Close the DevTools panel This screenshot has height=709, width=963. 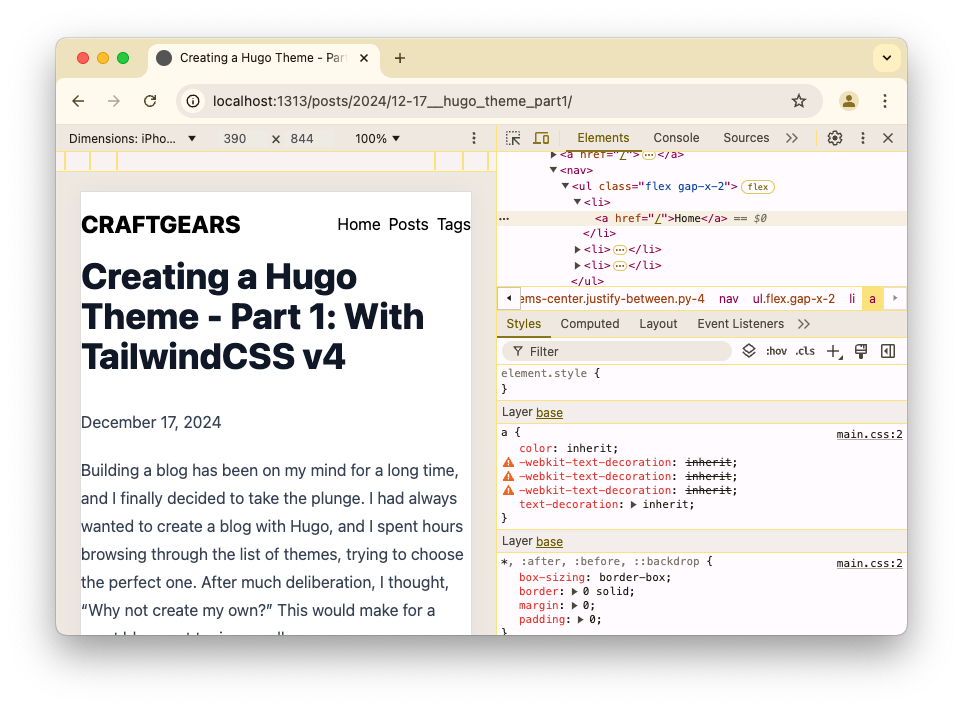click(x=888, y=138)
